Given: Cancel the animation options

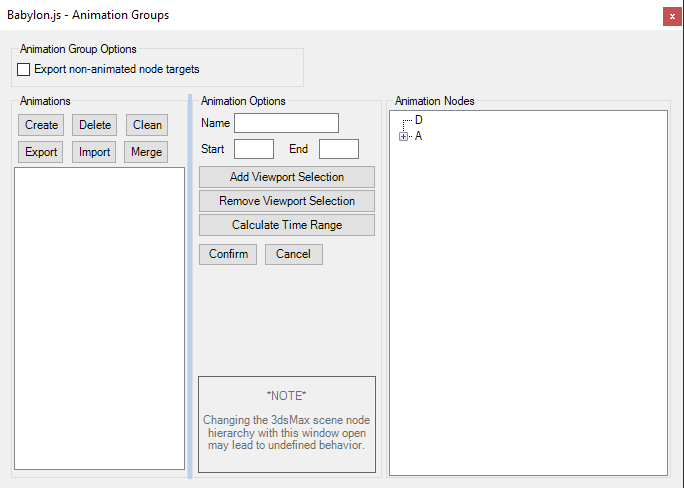Looking at the screenshot, I should point(294,254).
